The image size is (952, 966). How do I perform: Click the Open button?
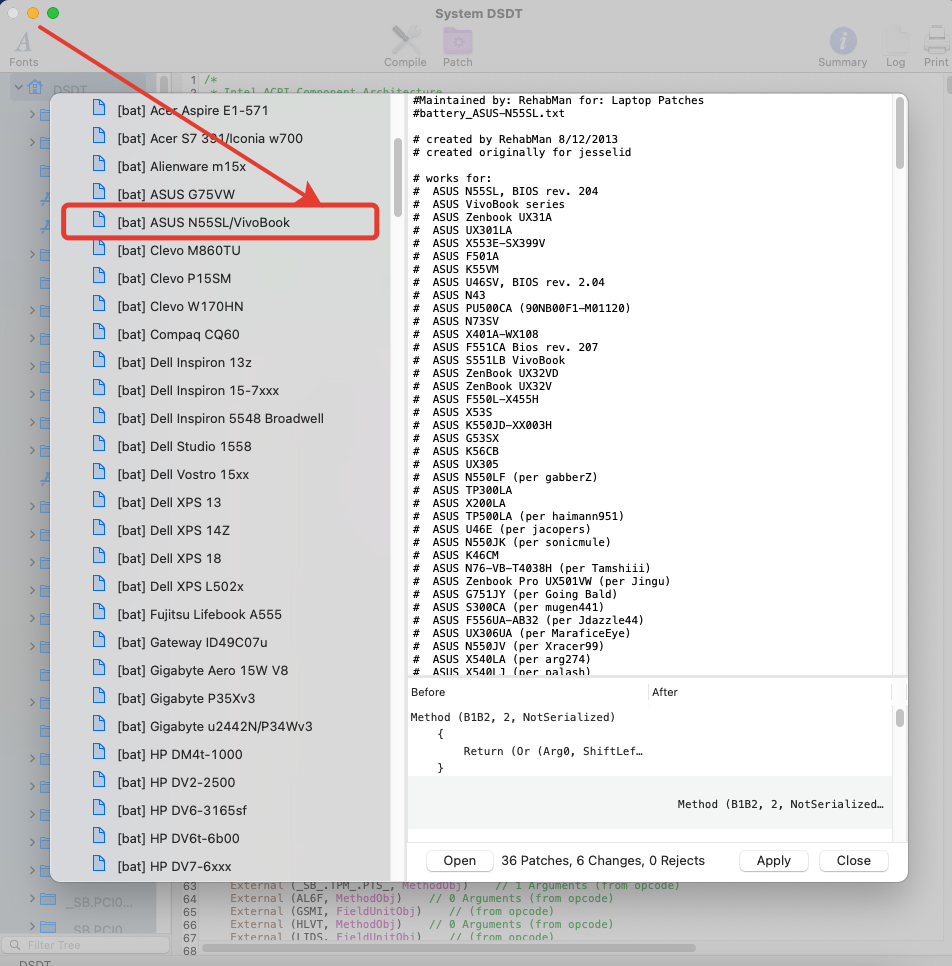[x=460, y=861]
